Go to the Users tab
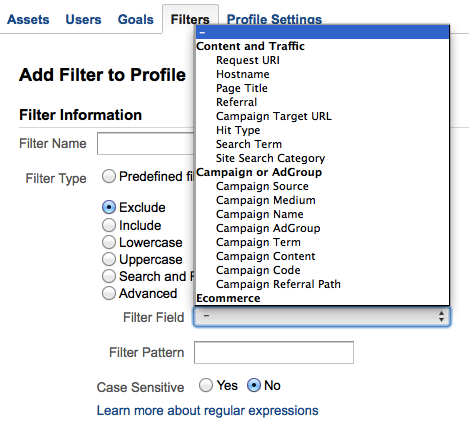The height and width of the screenshot is (425, 469). 83,19
